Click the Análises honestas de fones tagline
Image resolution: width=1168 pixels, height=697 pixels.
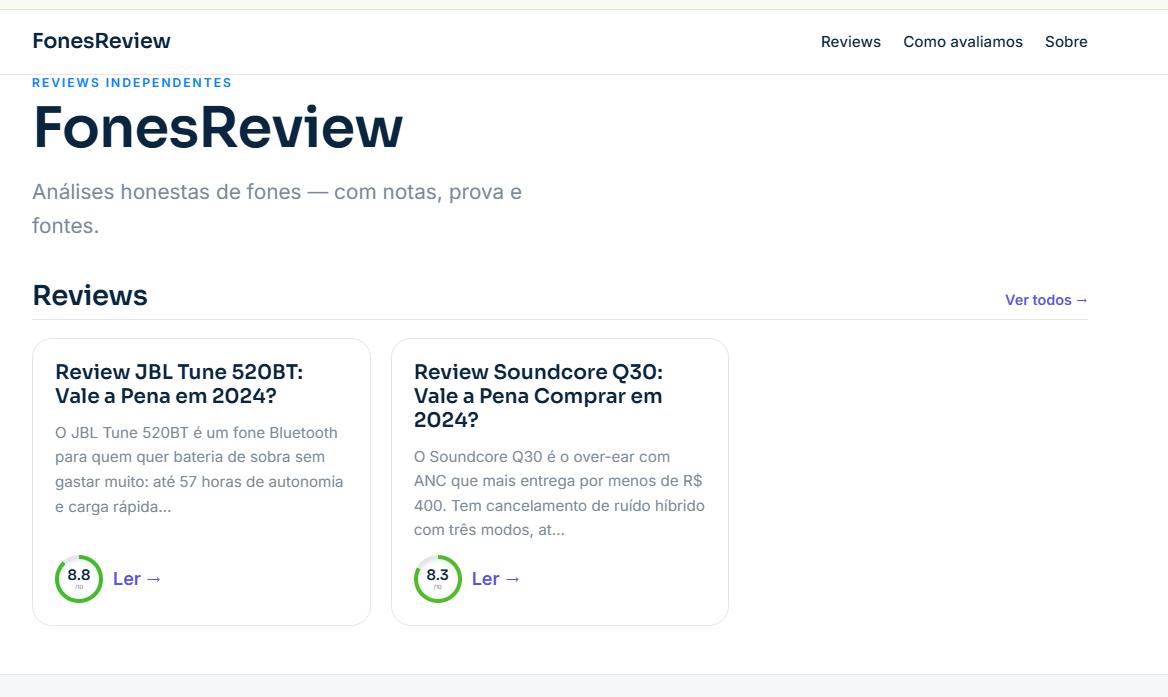pyautogui.click(x=277, y=209)
